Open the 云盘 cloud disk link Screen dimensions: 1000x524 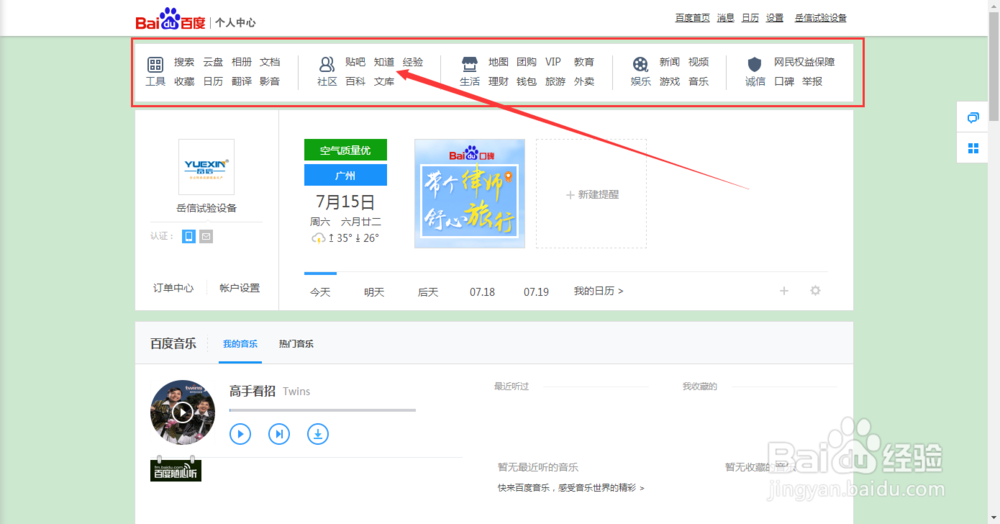tap(213, 62)
